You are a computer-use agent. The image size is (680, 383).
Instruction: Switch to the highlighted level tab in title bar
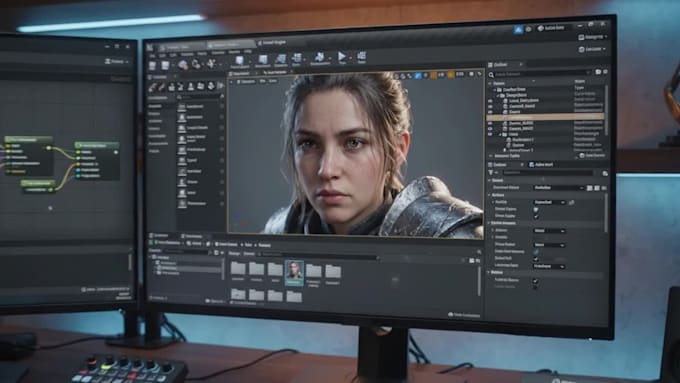click(x=231, y=44)
